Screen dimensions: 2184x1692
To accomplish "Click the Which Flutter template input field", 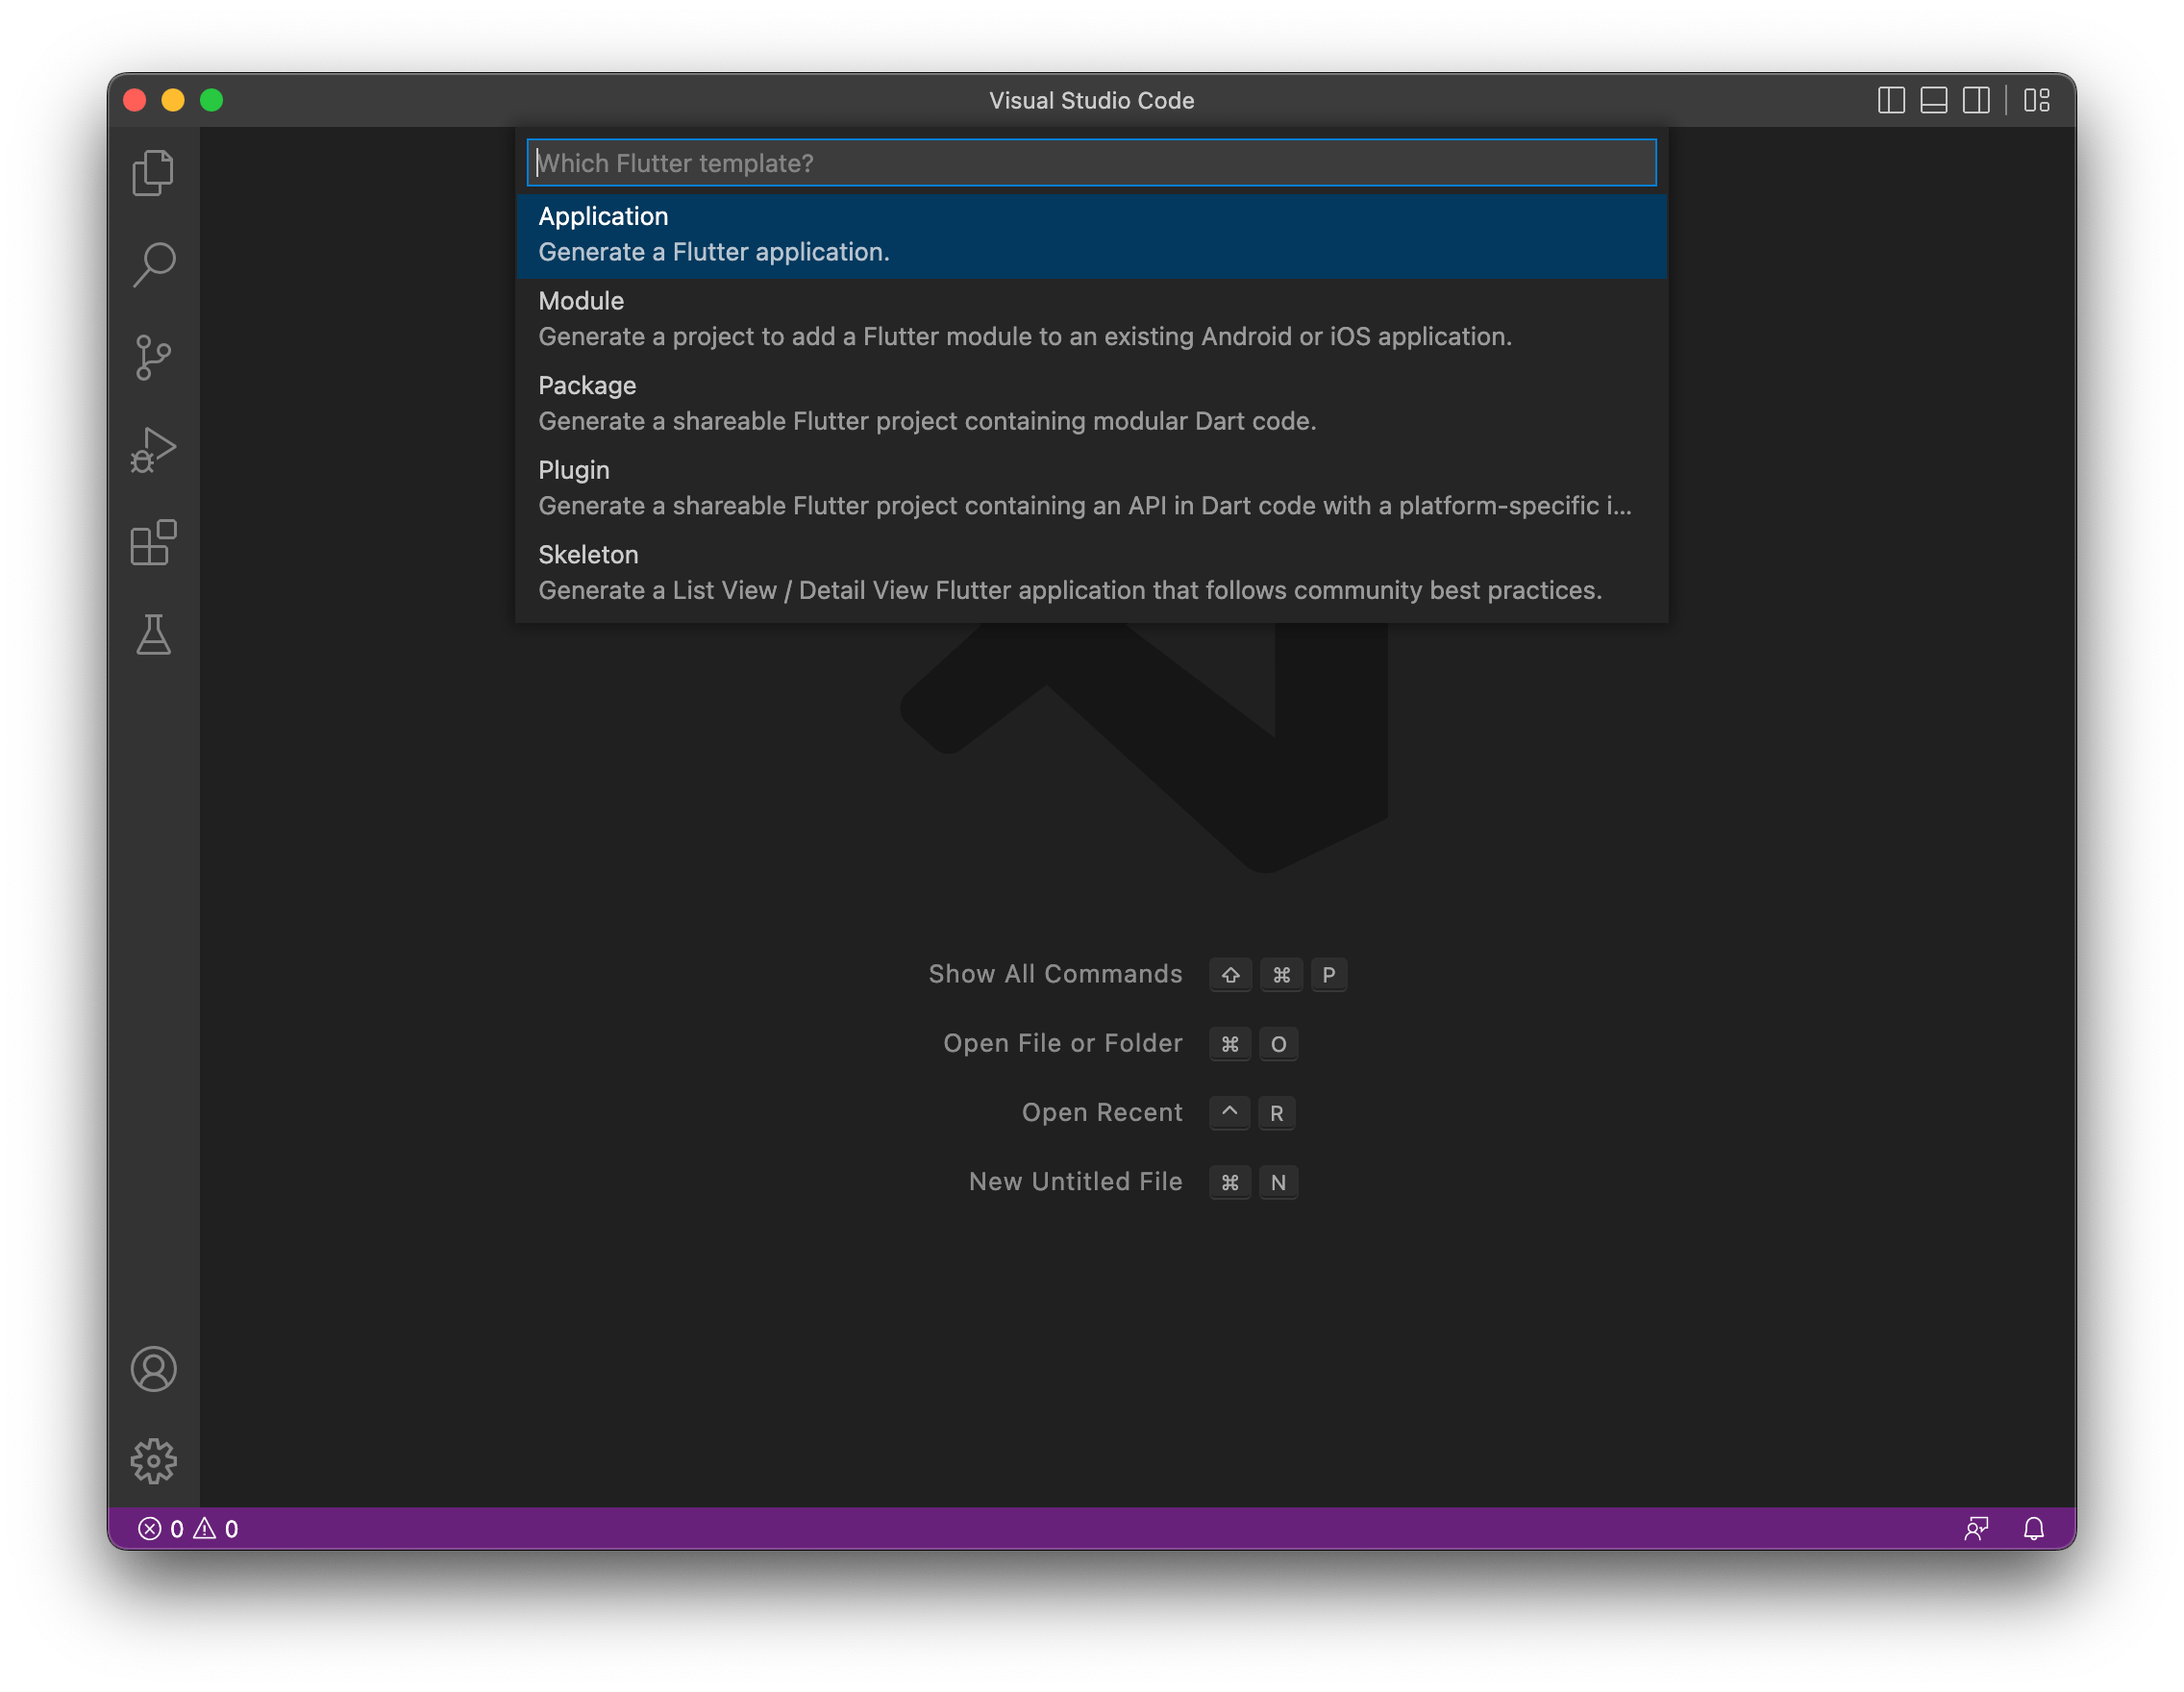I will point(1090,162).
